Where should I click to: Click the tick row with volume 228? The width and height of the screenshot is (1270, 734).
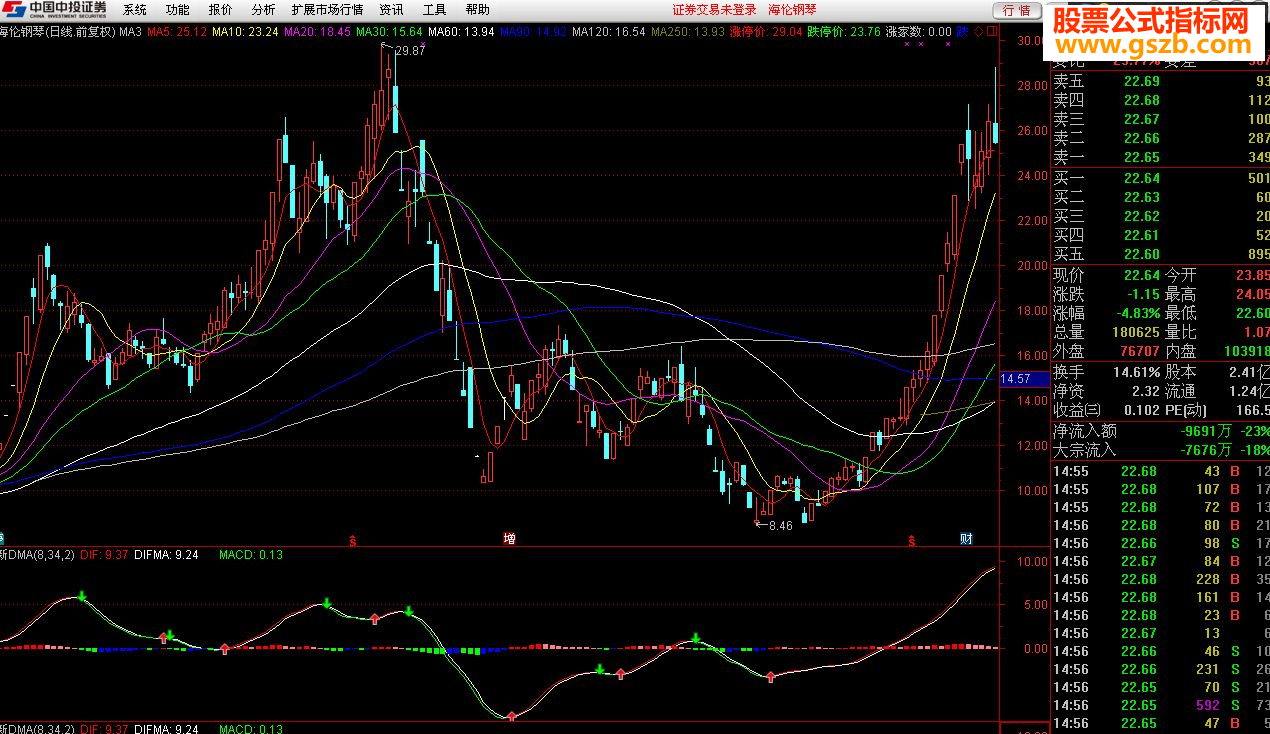tap(1160, 579)
